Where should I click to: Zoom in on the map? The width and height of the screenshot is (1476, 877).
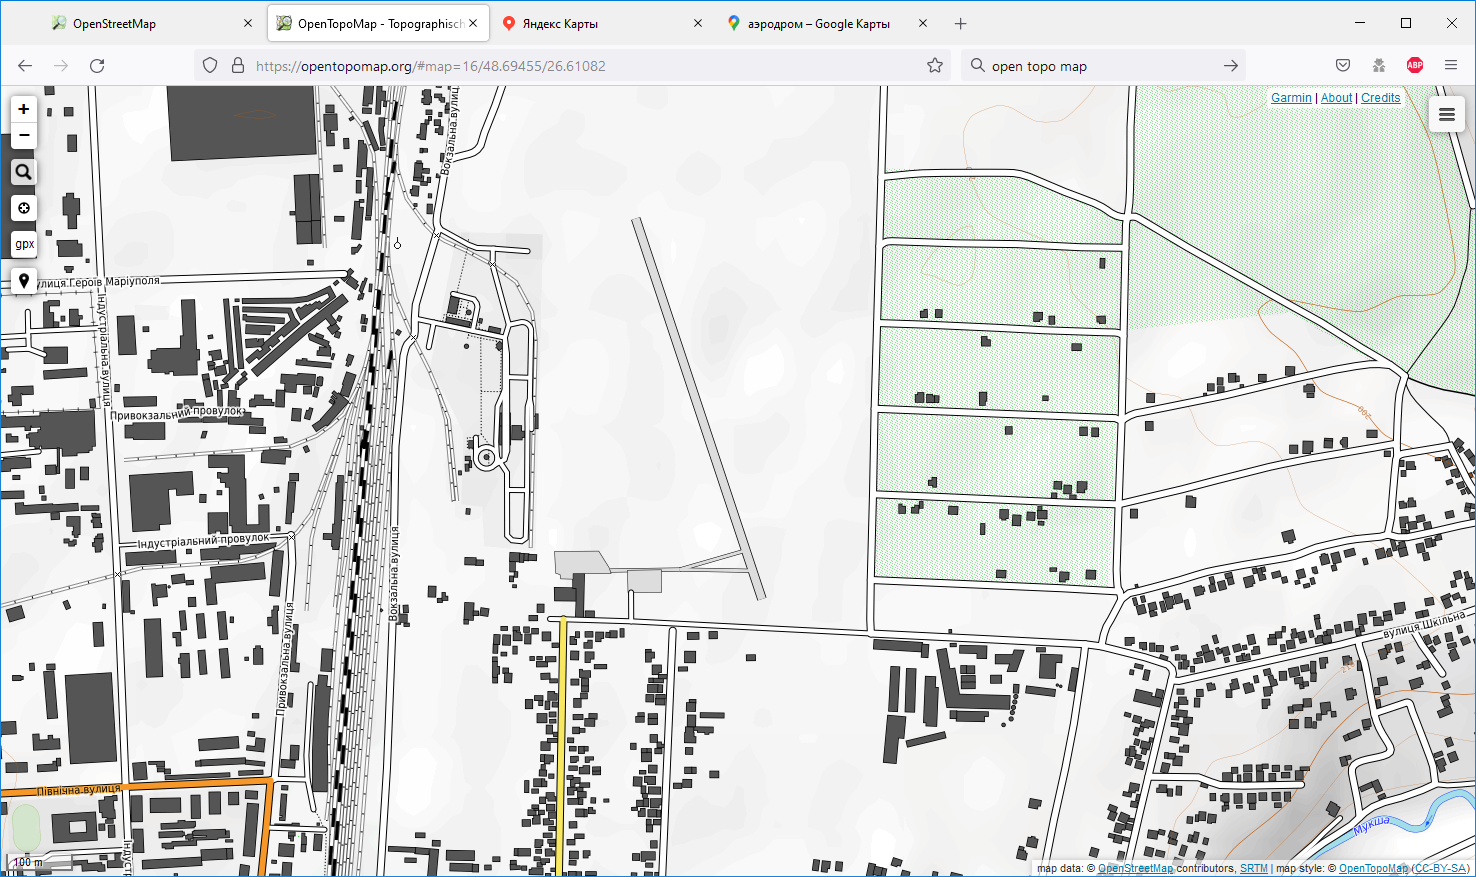(24, 109)
